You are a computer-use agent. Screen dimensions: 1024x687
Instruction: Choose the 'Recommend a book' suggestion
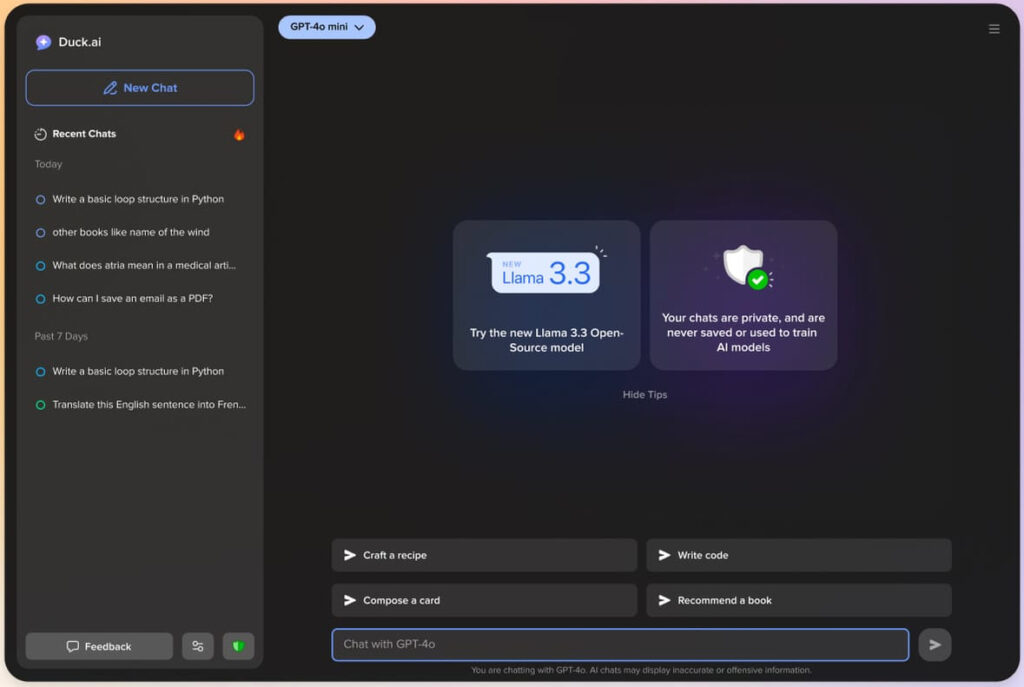tap(799, 600)
